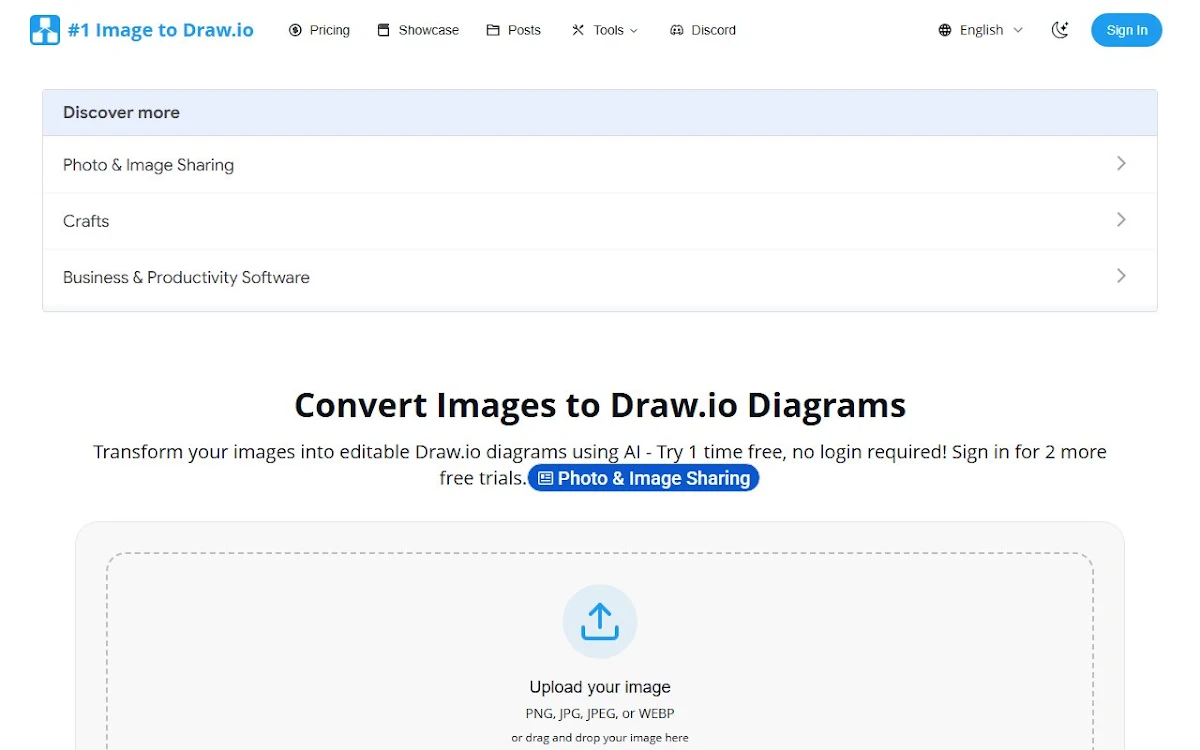Click the Convert Images to Draw.io Diagrams heading
1200x750 pixels.
tap(600, 405)
